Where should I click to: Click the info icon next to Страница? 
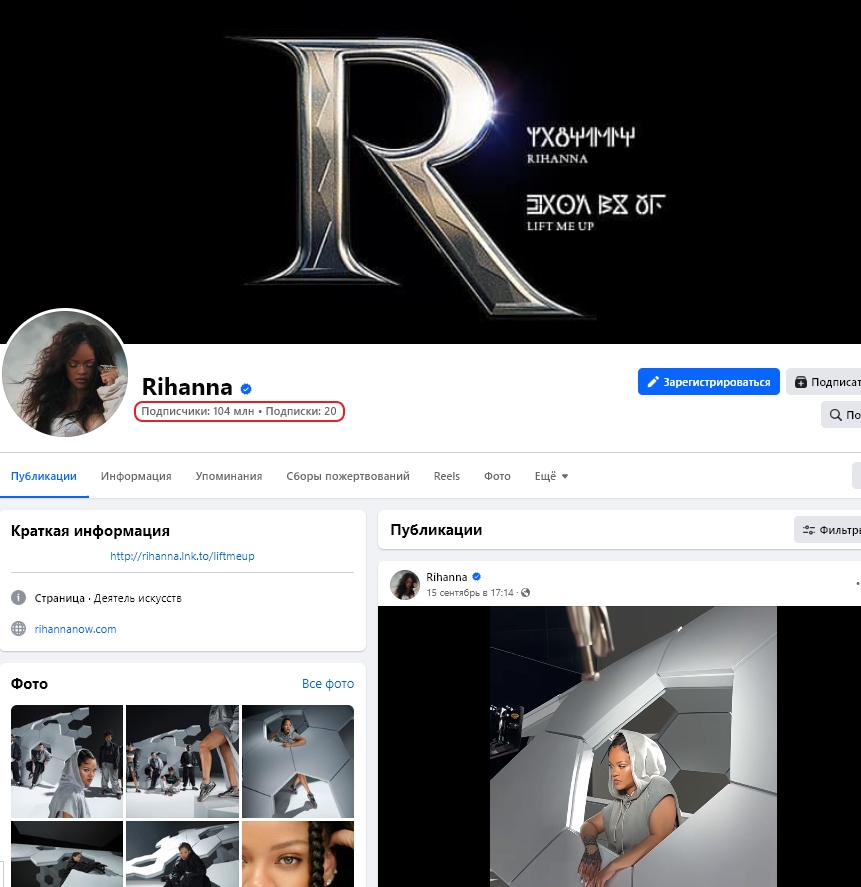18,598
